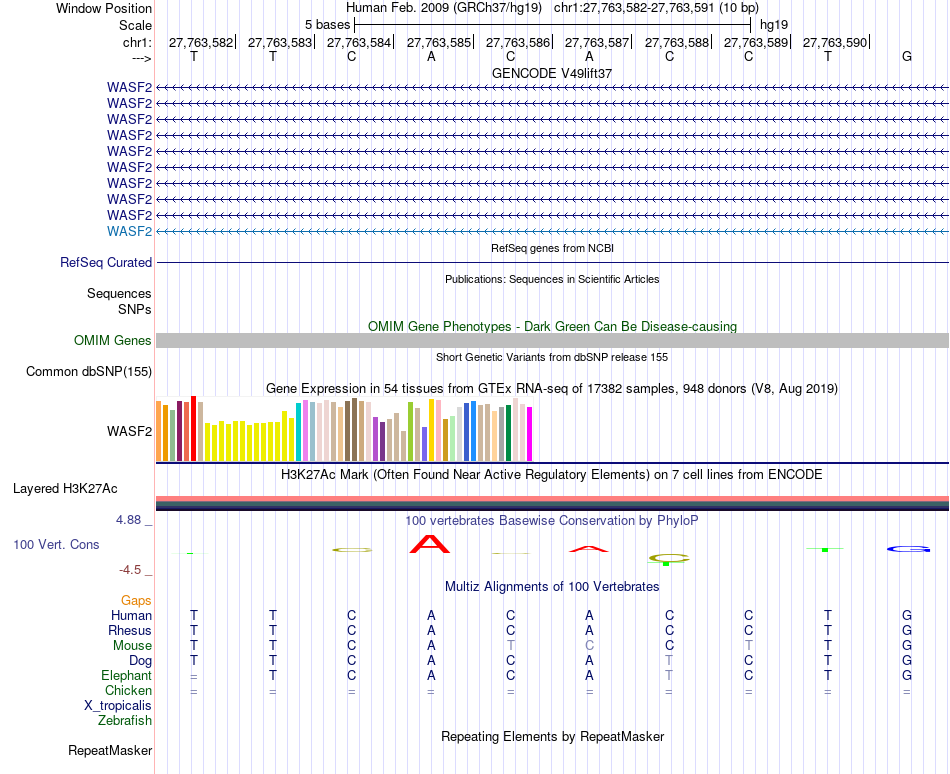This screenshot has width=950, height=774.
Task: Click the gray OMIM Genes item bar
Action: coord(552,340)
